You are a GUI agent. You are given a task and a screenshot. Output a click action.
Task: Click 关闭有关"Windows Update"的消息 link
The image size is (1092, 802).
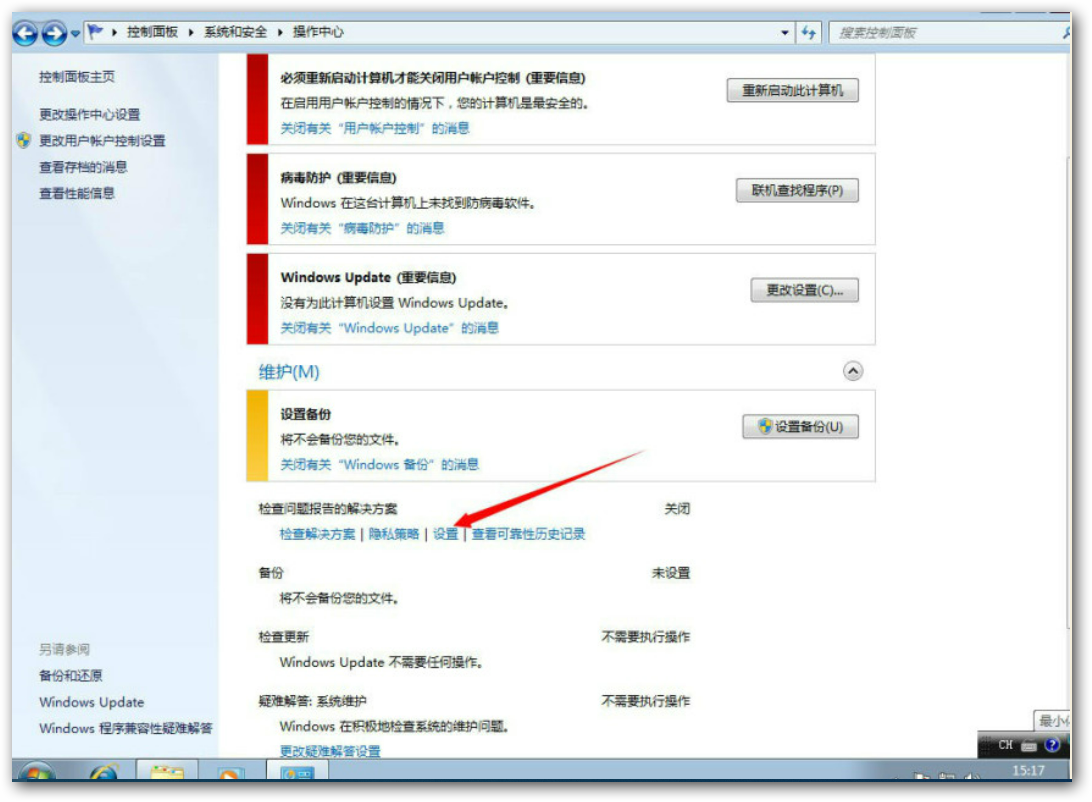[389, 328]
